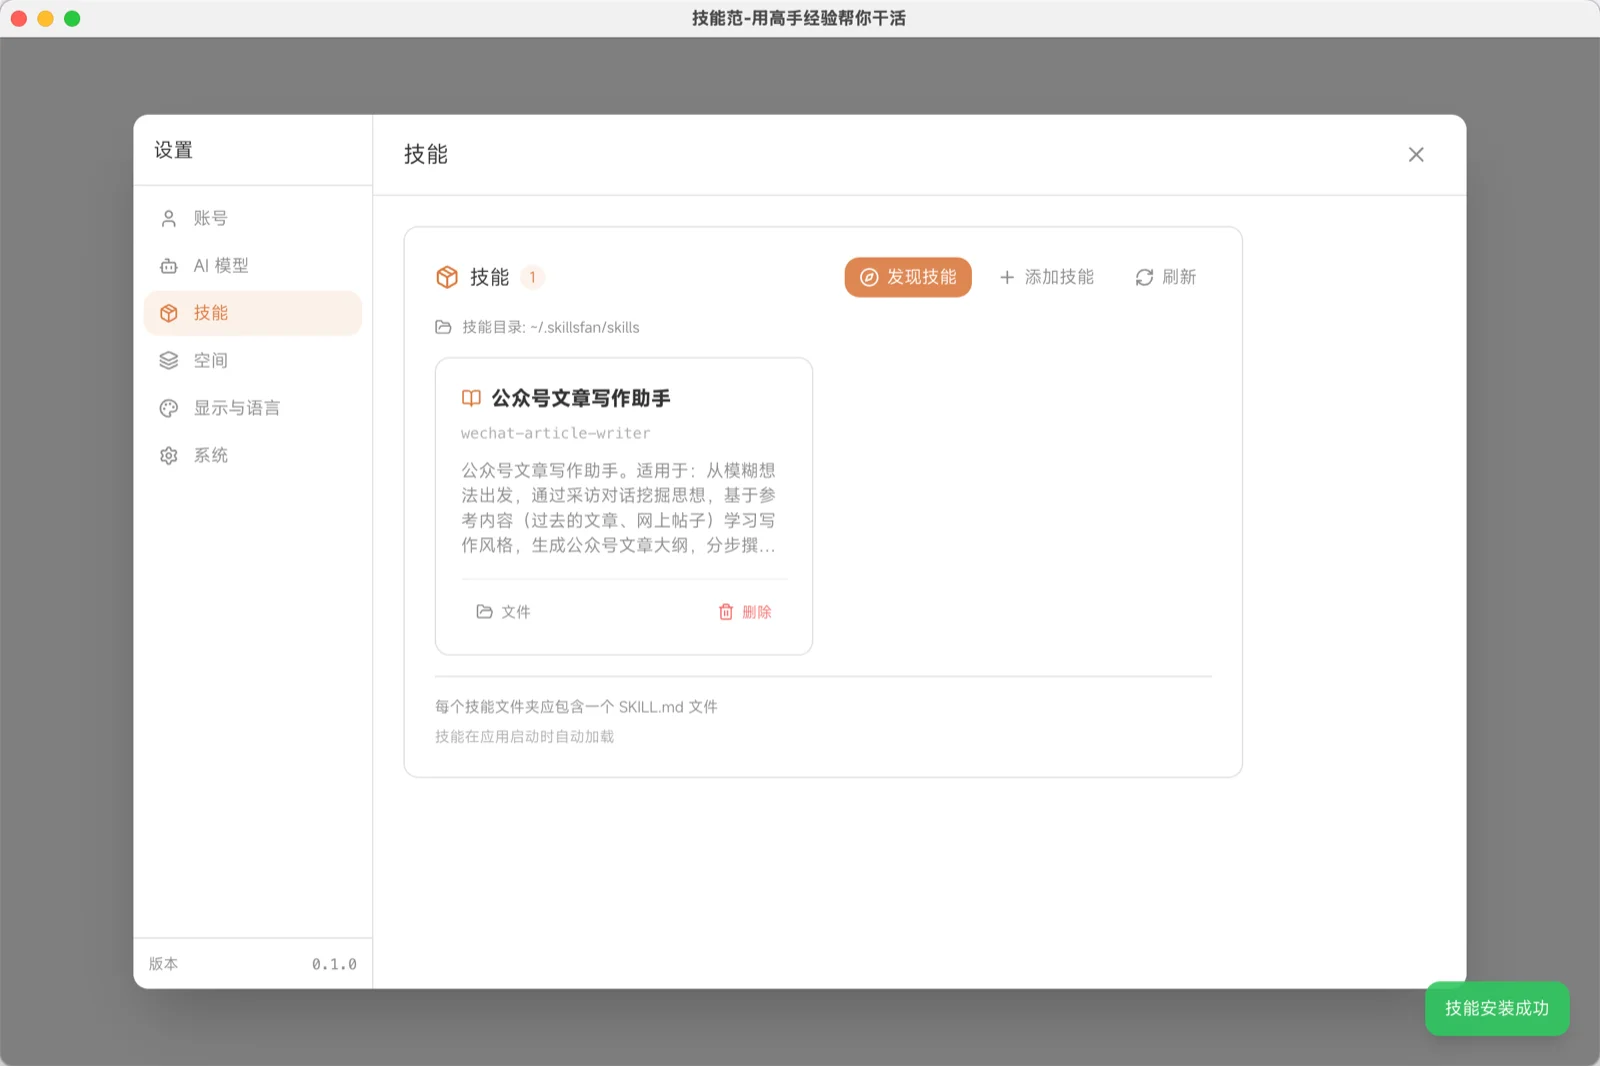Click the AI 模型 robot icon
This screenshot has width=1600, height=1066.
(x=169, y=266)
